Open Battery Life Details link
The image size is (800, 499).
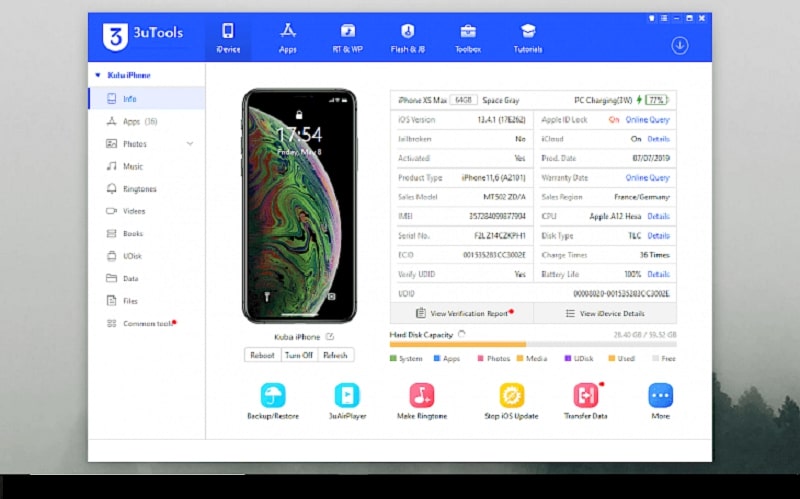click(x=658, y=275)
